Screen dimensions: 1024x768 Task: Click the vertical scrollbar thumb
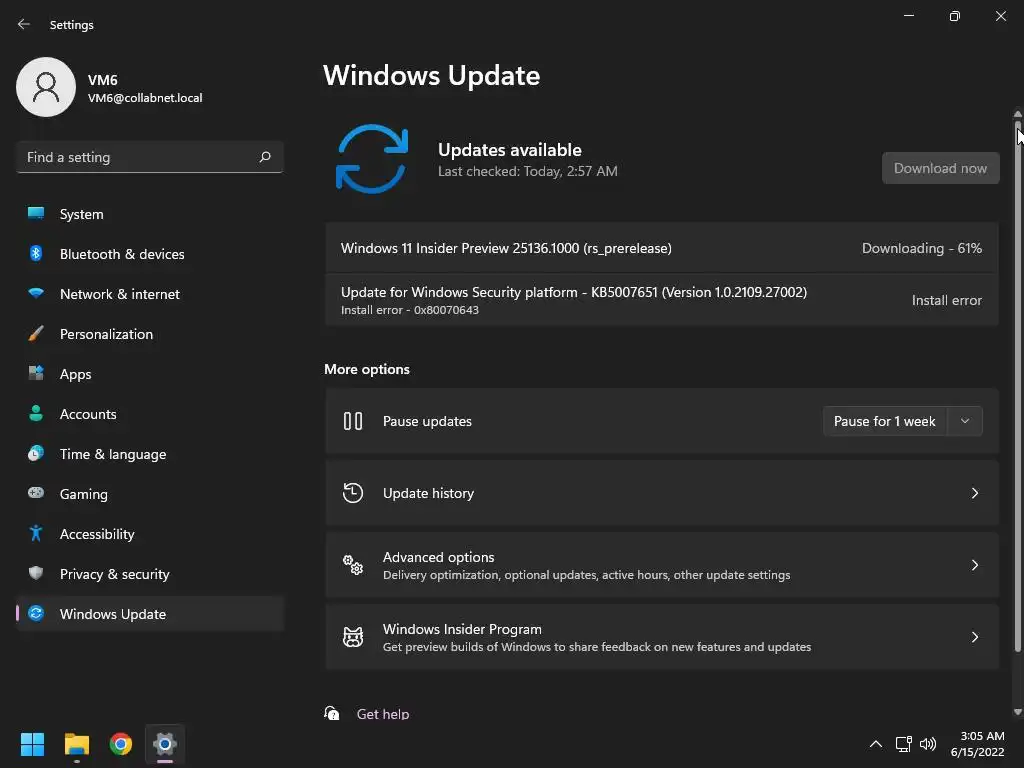click(1017, 385)
